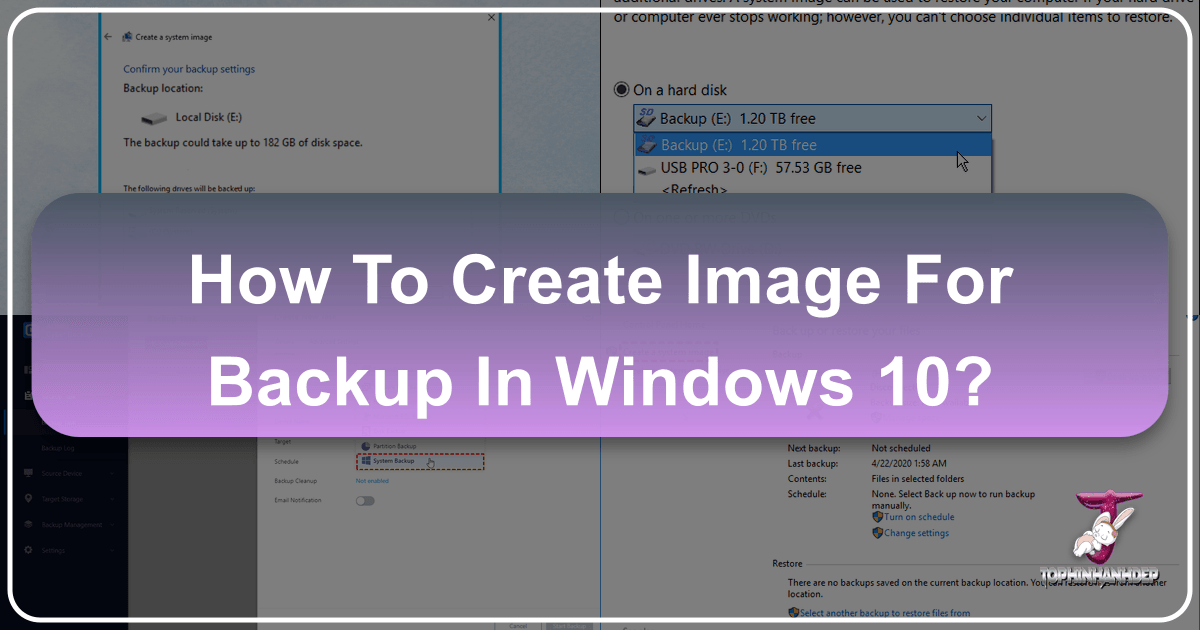Close the Create a system image dialog
The image size is (1200, 630).
490,18
